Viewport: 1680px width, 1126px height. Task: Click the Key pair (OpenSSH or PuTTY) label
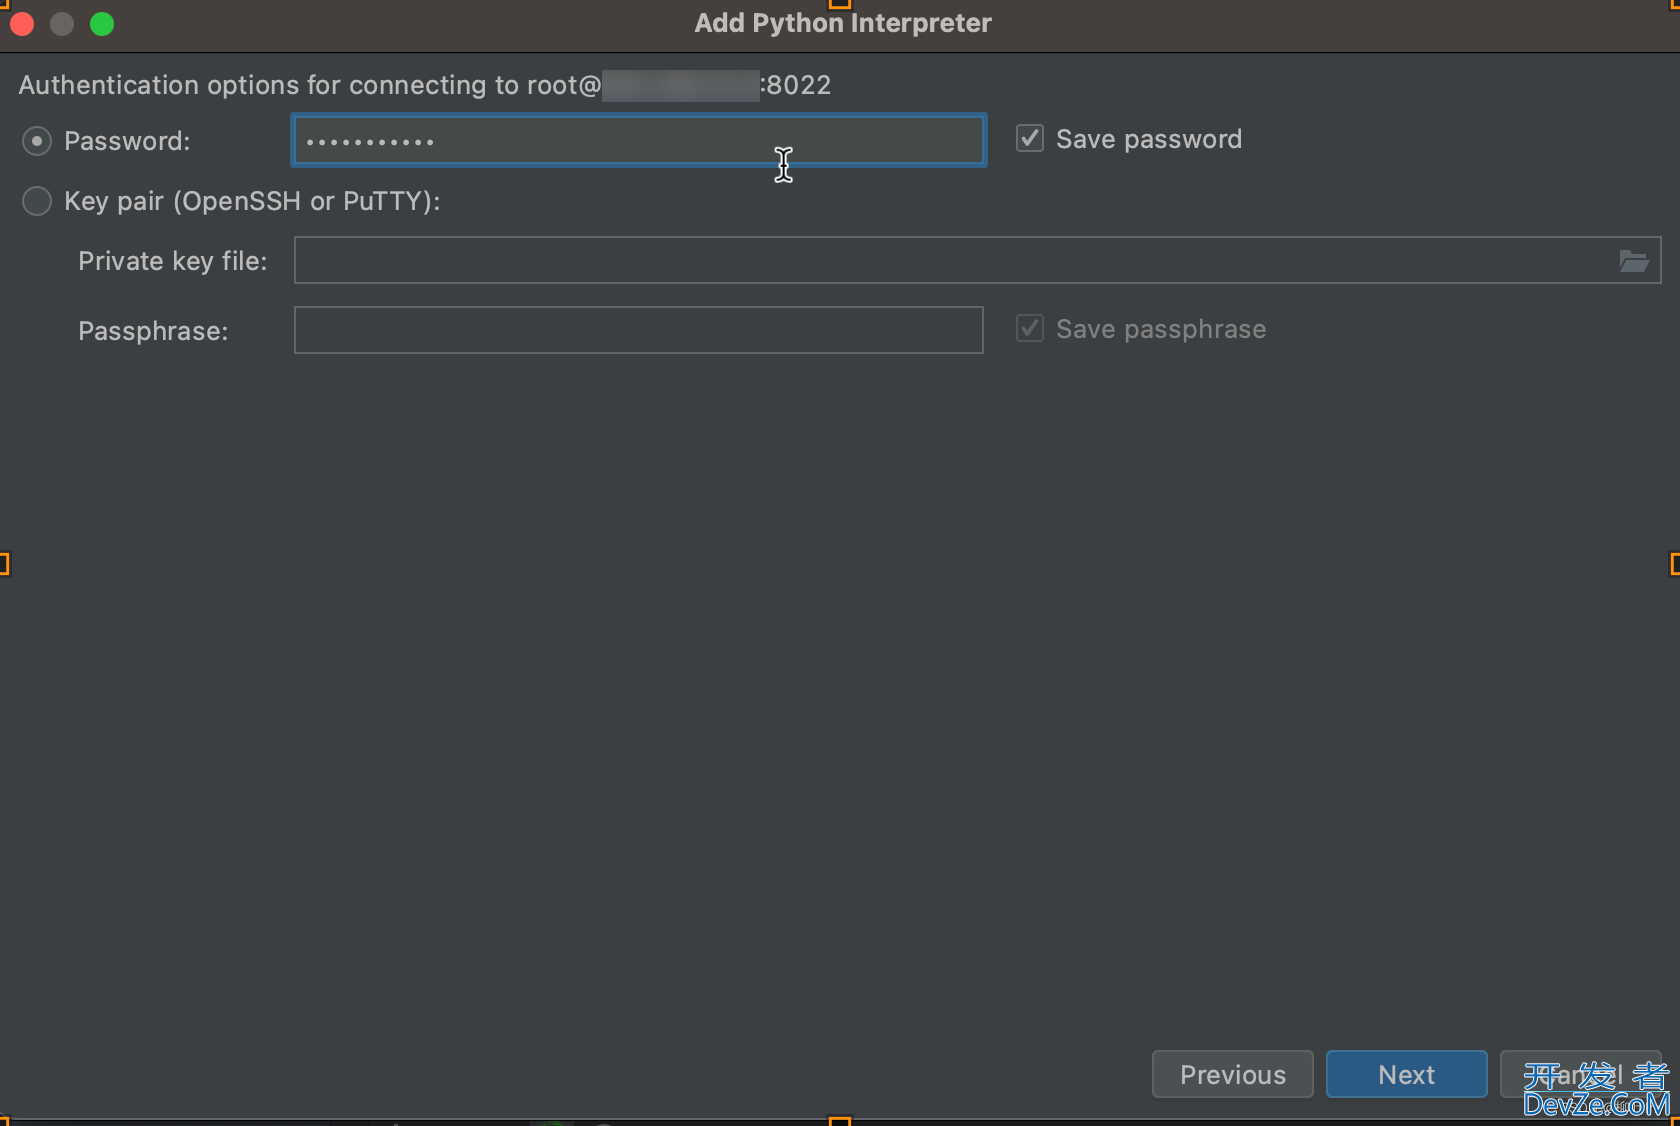(x=252, y=201)
